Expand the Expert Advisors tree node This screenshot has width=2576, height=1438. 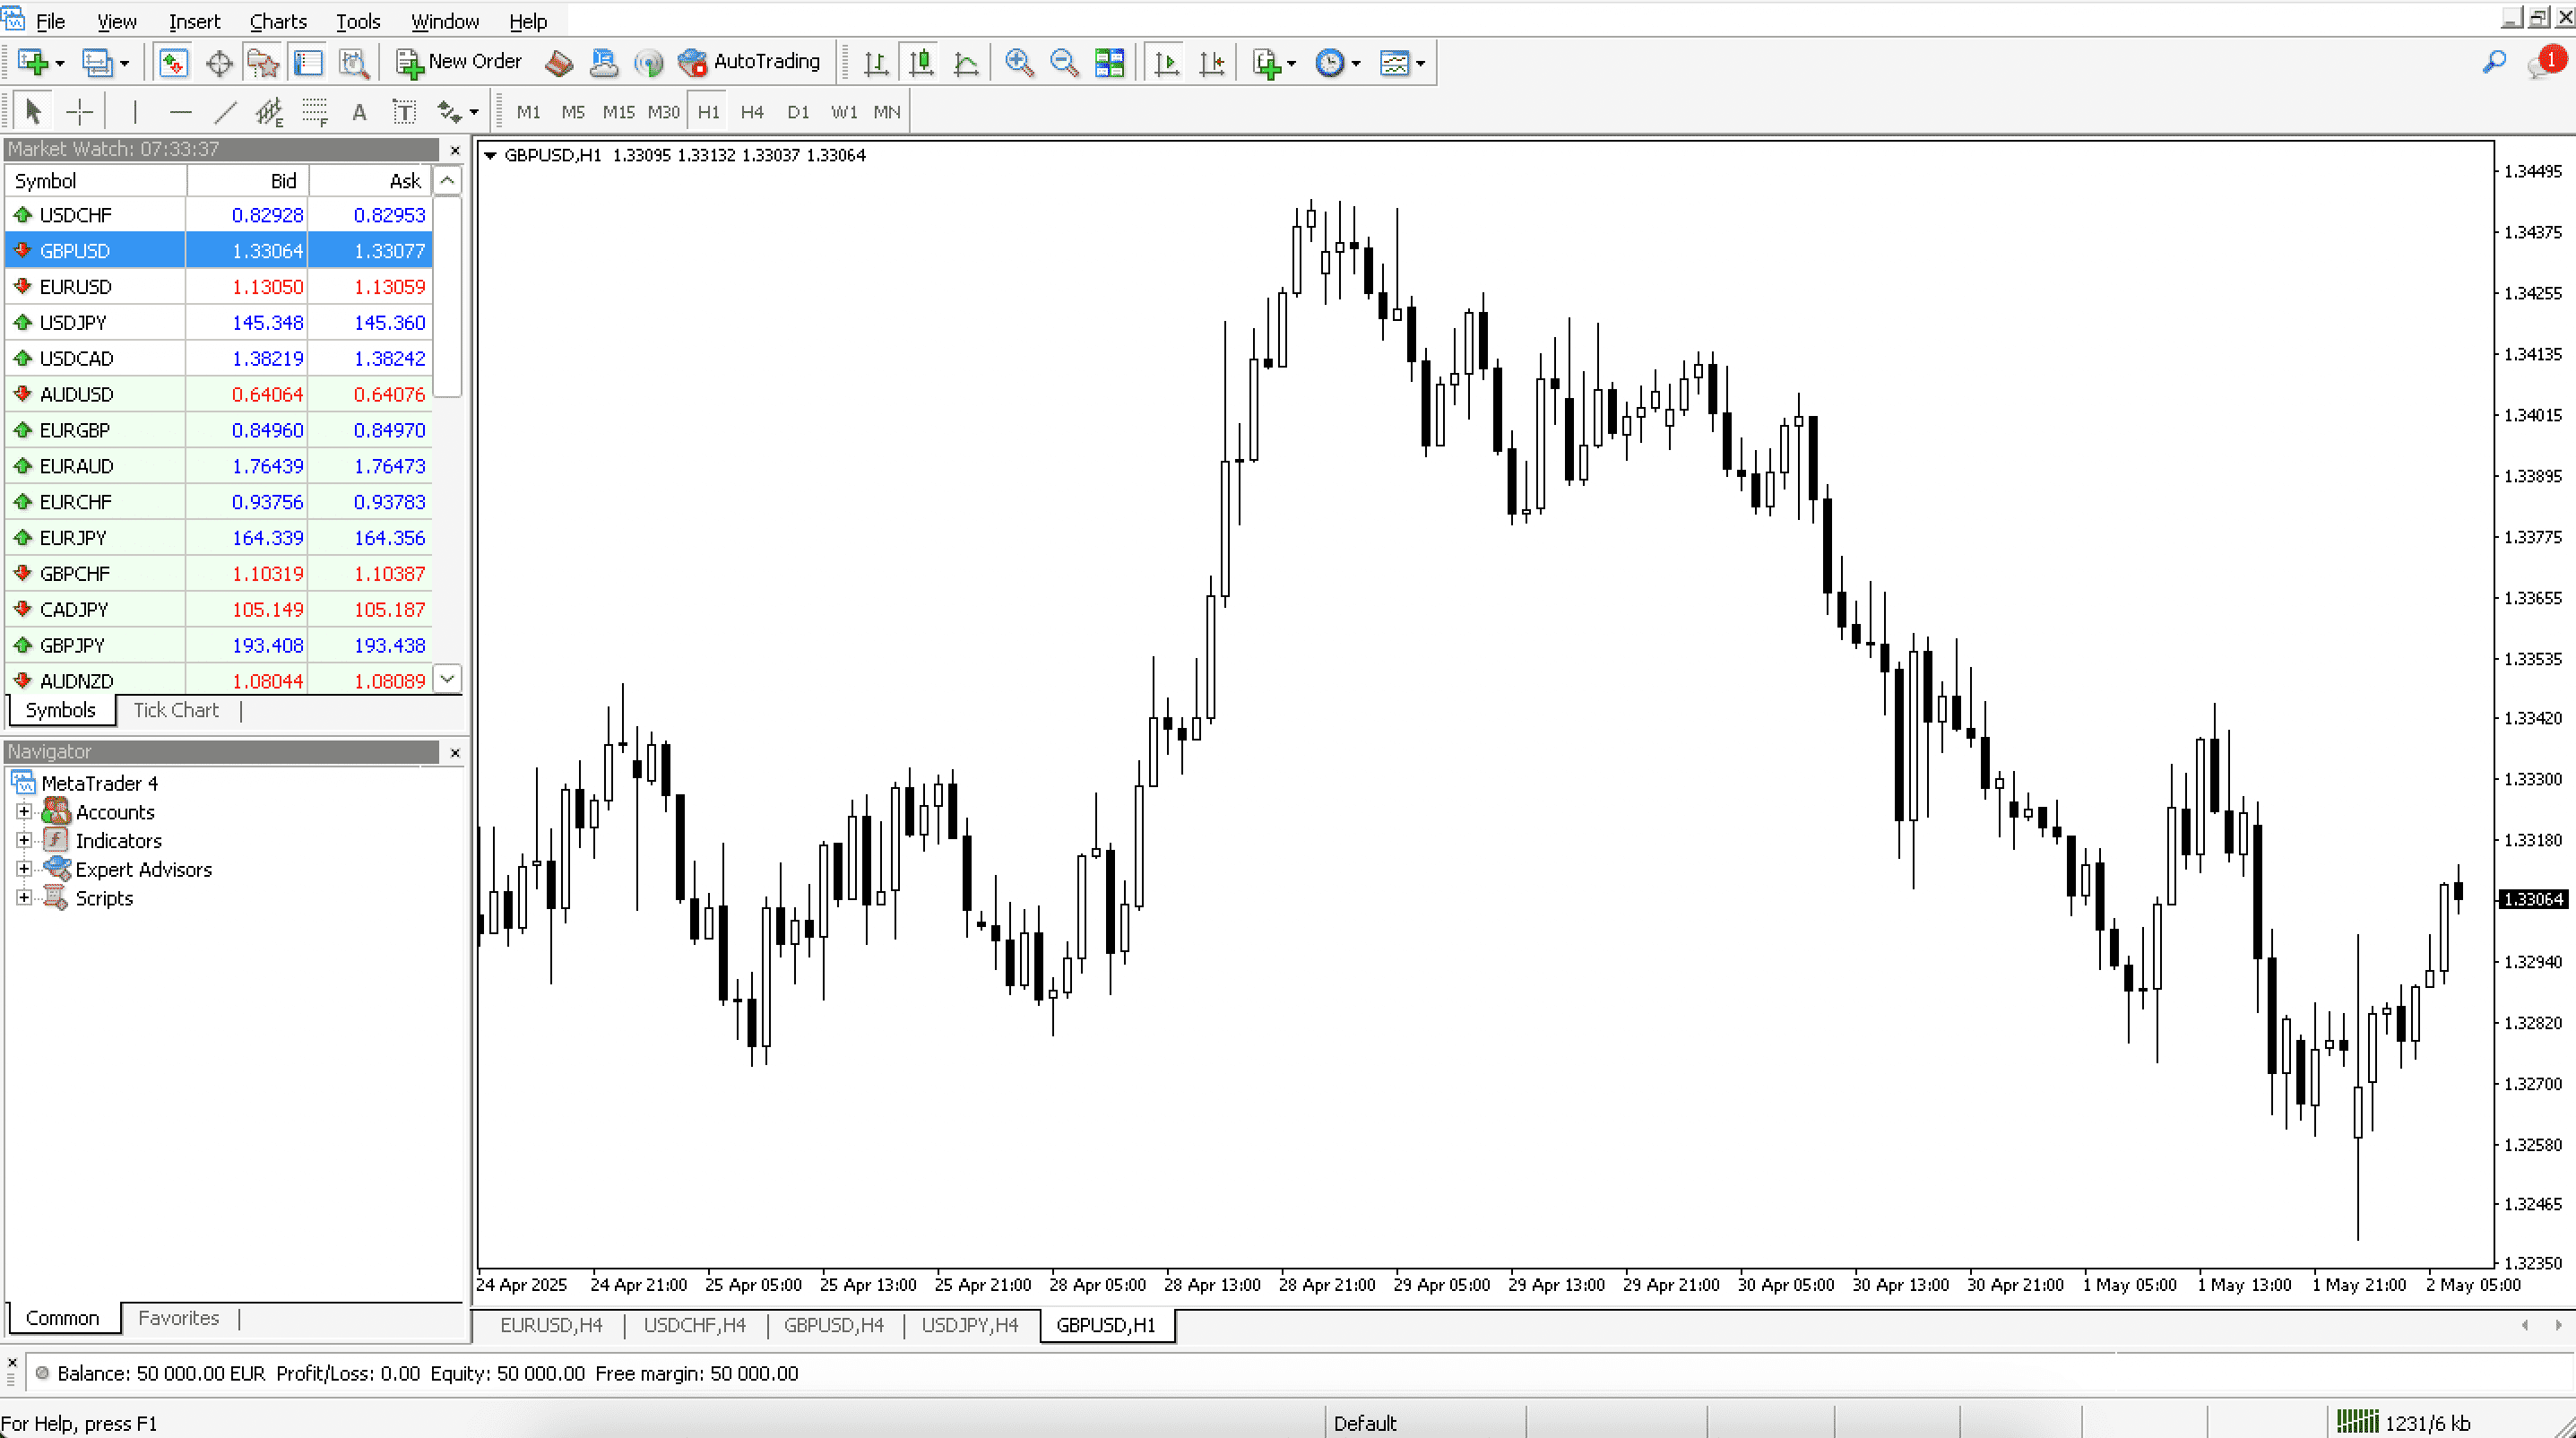click(24, 869)
